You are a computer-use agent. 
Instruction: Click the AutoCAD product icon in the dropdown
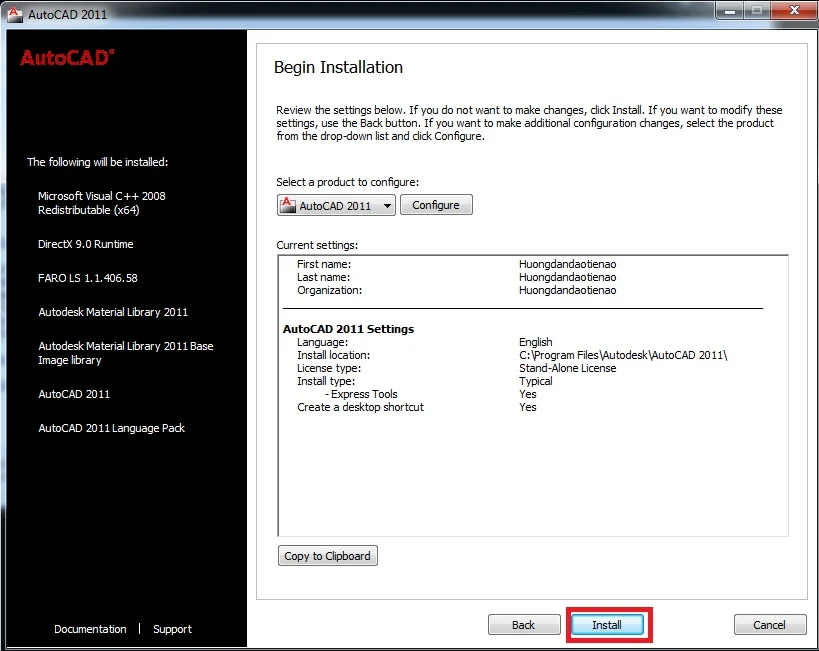[x=288, y=205]
